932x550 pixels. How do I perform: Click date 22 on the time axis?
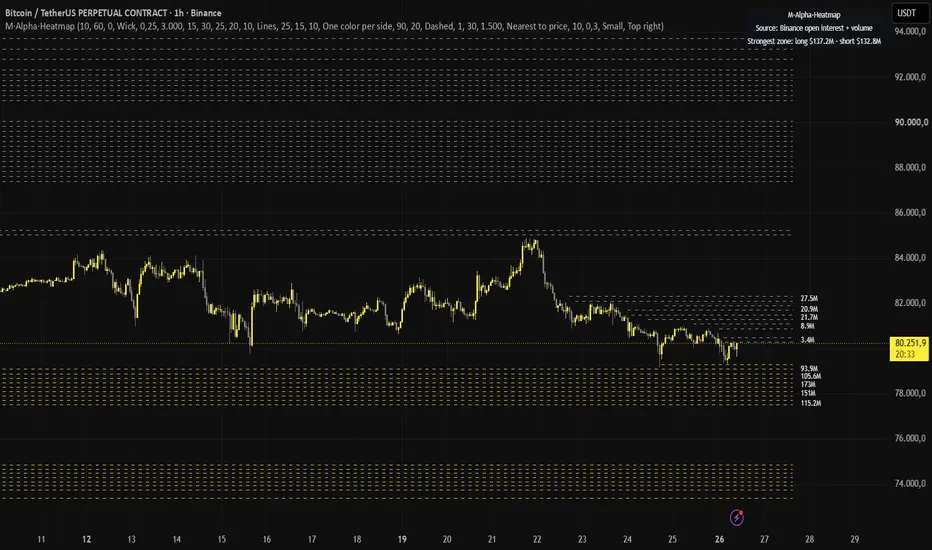click(x=537, y=539)
